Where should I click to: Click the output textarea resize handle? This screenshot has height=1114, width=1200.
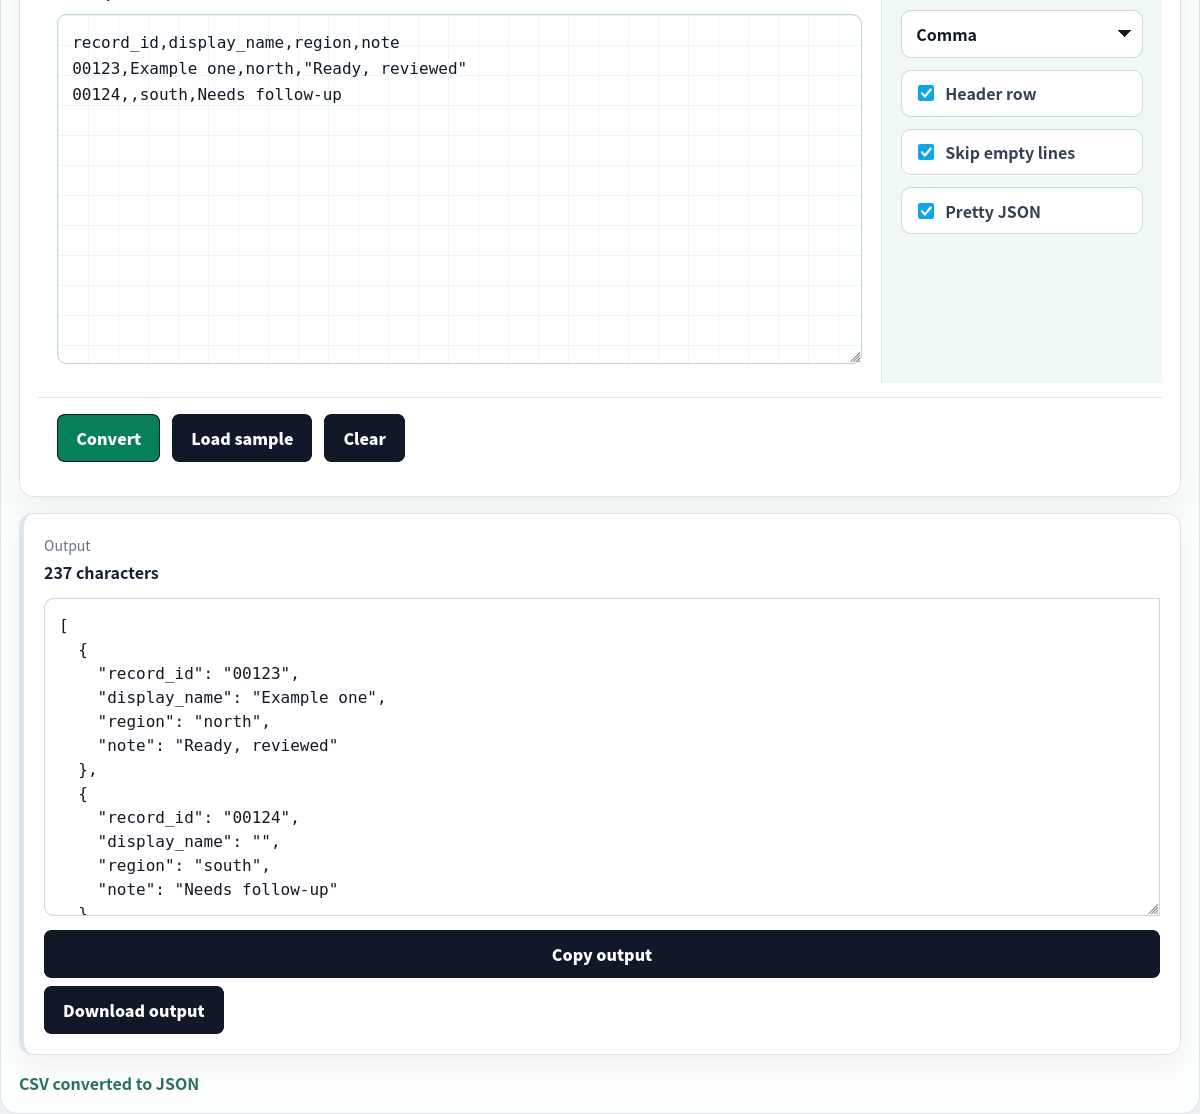pos(1153,909)
